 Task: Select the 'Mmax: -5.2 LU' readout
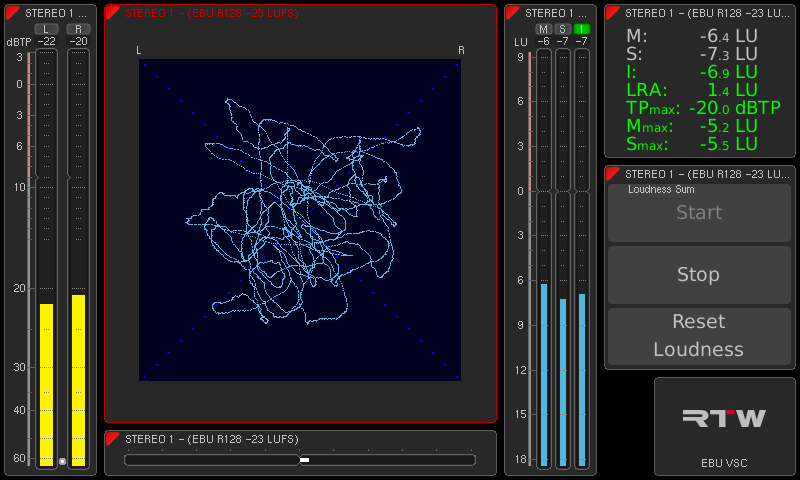click(x=692, y=126)
